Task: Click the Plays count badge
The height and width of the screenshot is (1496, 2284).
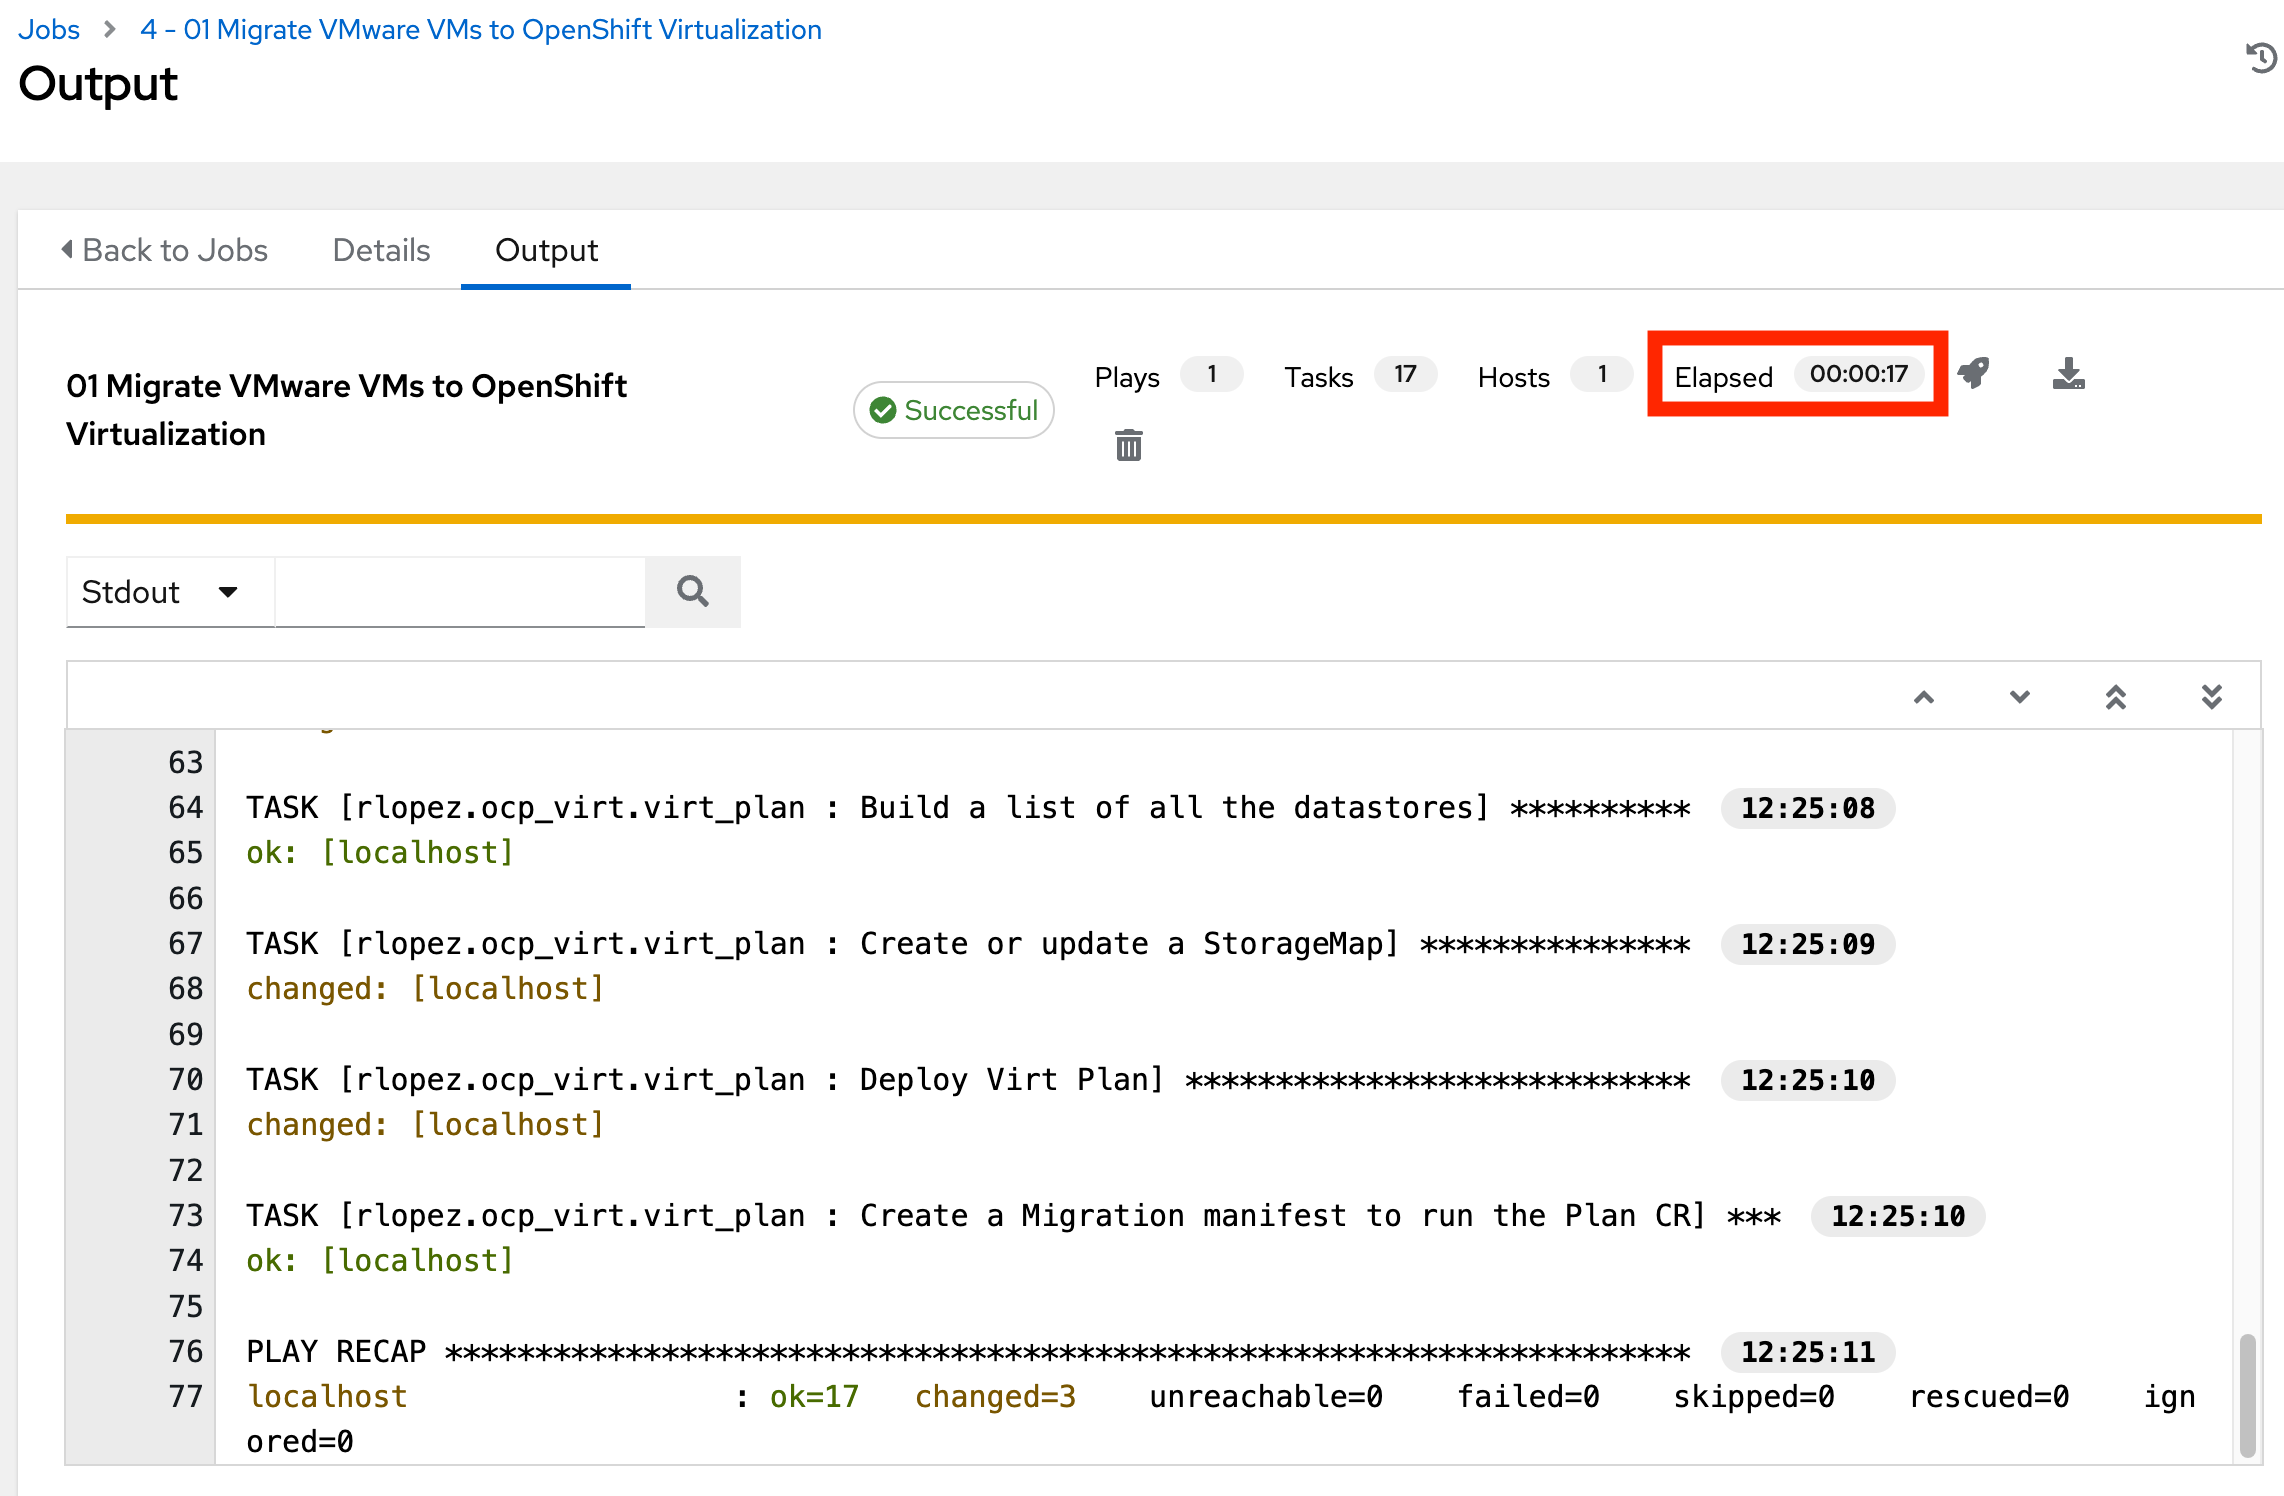Action: click(x=1211, y=374)
